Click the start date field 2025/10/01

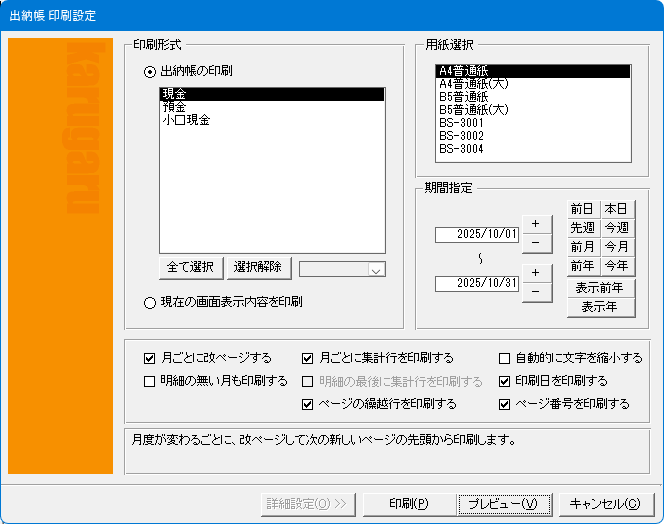tap(477, 235)
